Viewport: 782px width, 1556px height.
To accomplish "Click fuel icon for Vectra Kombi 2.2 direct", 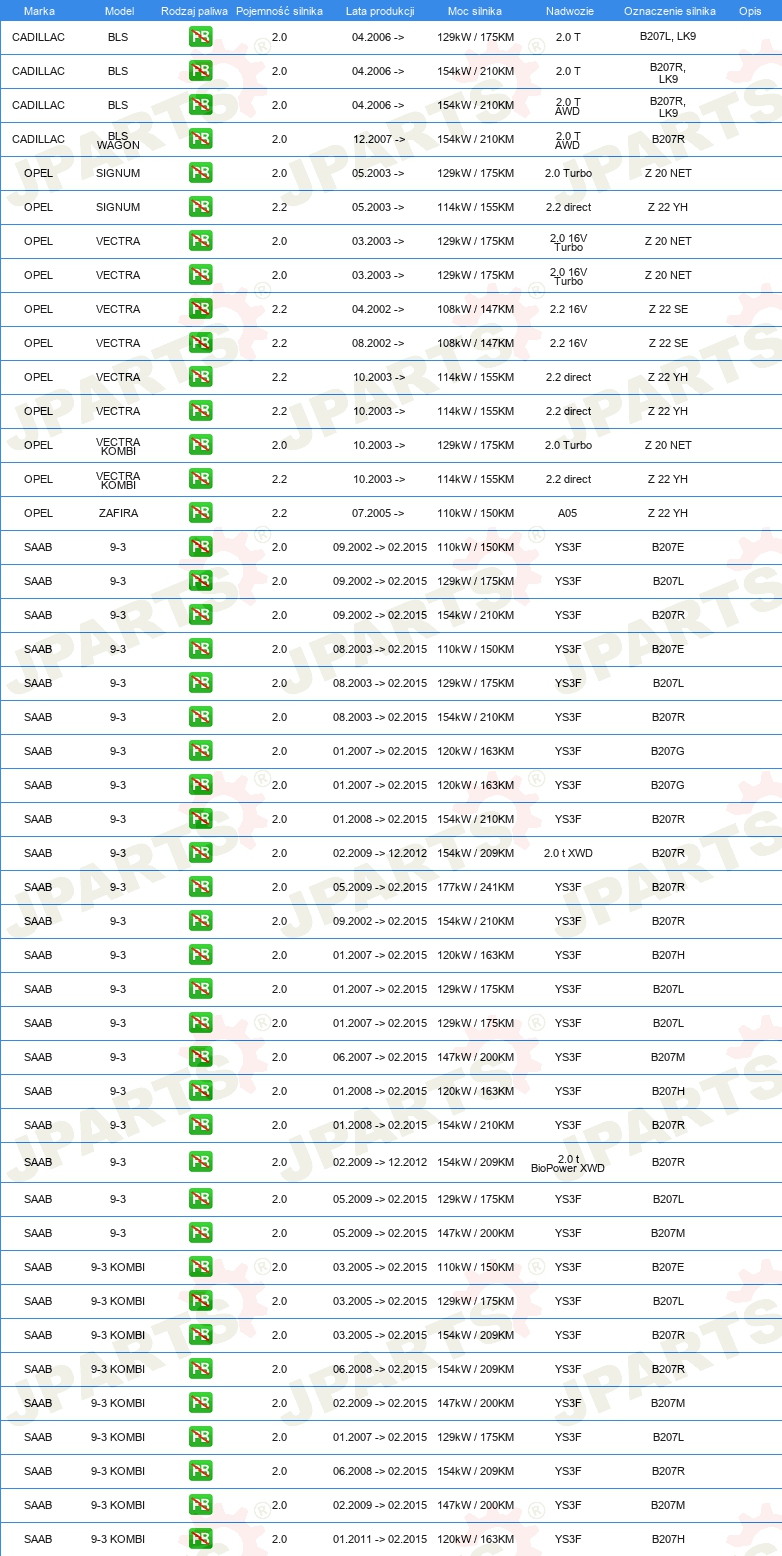I will click(200, 479).
